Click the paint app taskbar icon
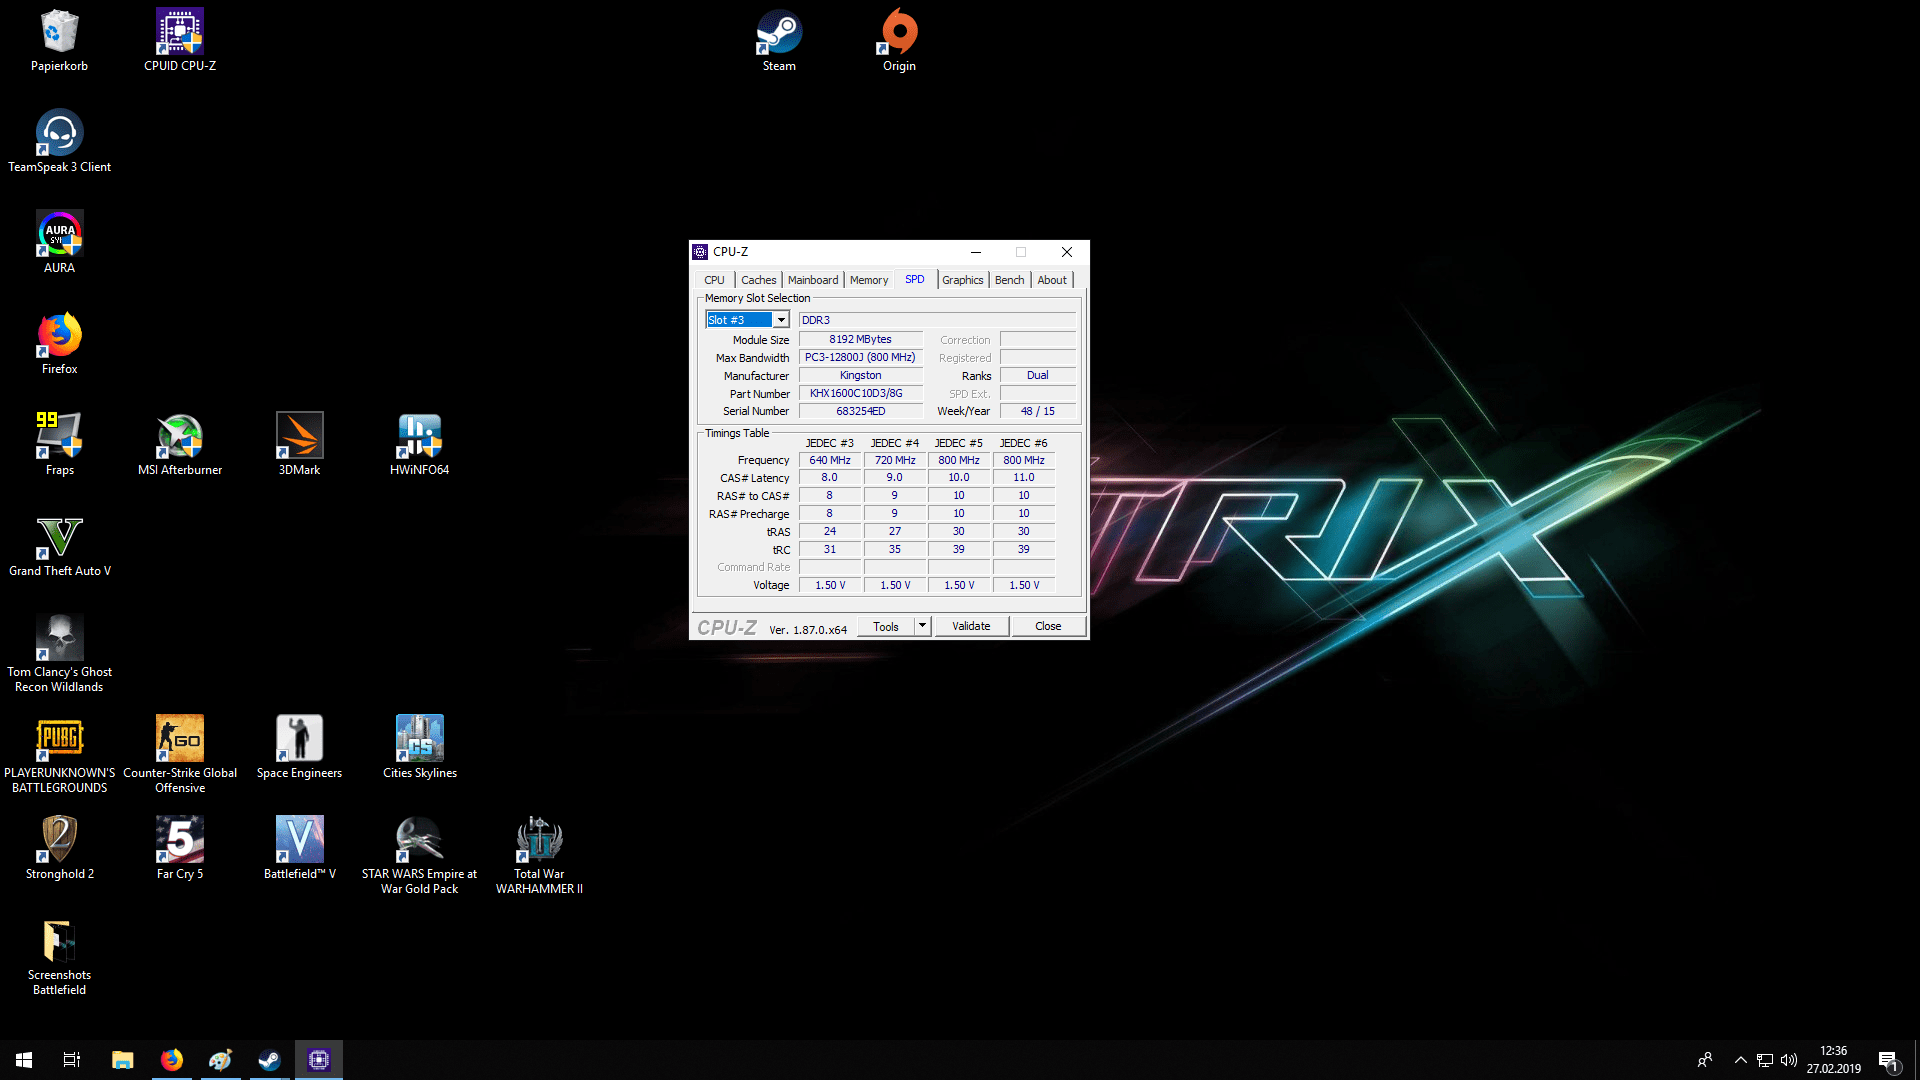1920x1080 pixels. [221, 1060]
